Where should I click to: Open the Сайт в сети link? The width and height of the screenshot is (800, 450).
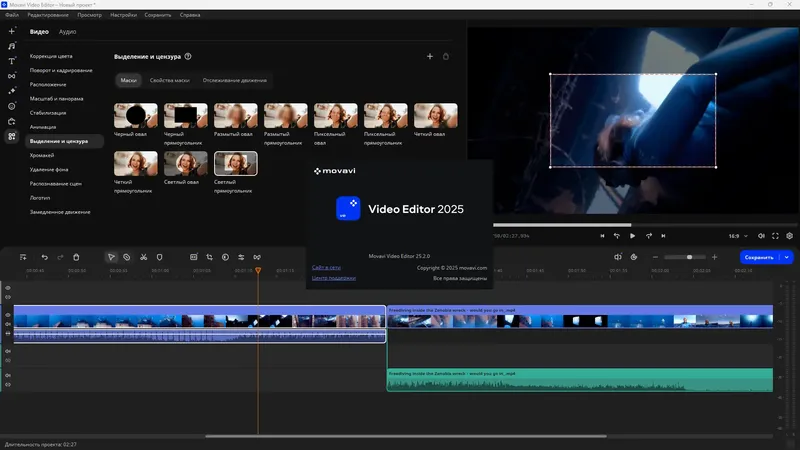(326, 267)
